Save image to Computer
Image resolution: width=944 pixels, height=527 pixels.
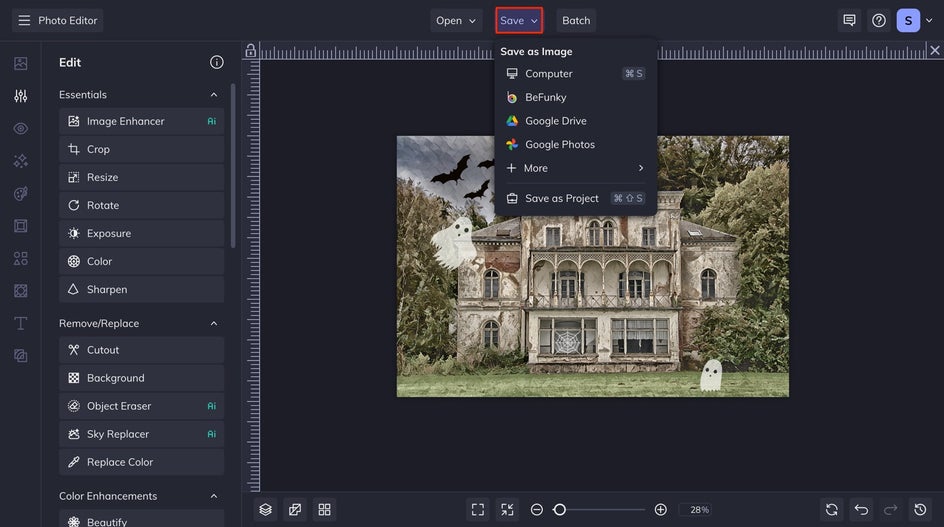pyautogui.click(x=576, y=73)
